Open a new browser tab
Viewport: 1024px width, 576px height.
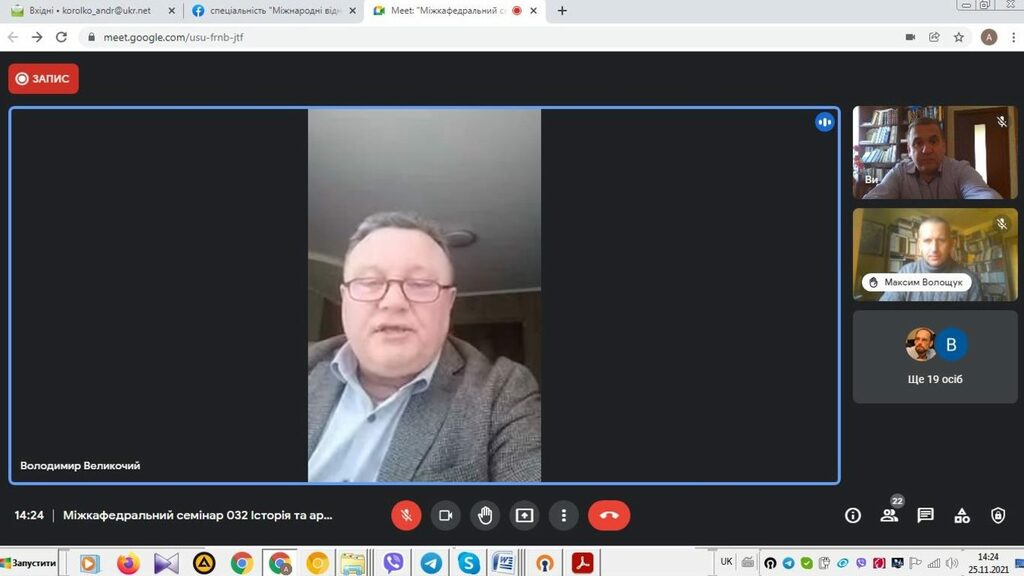click(x=562, y=10)
